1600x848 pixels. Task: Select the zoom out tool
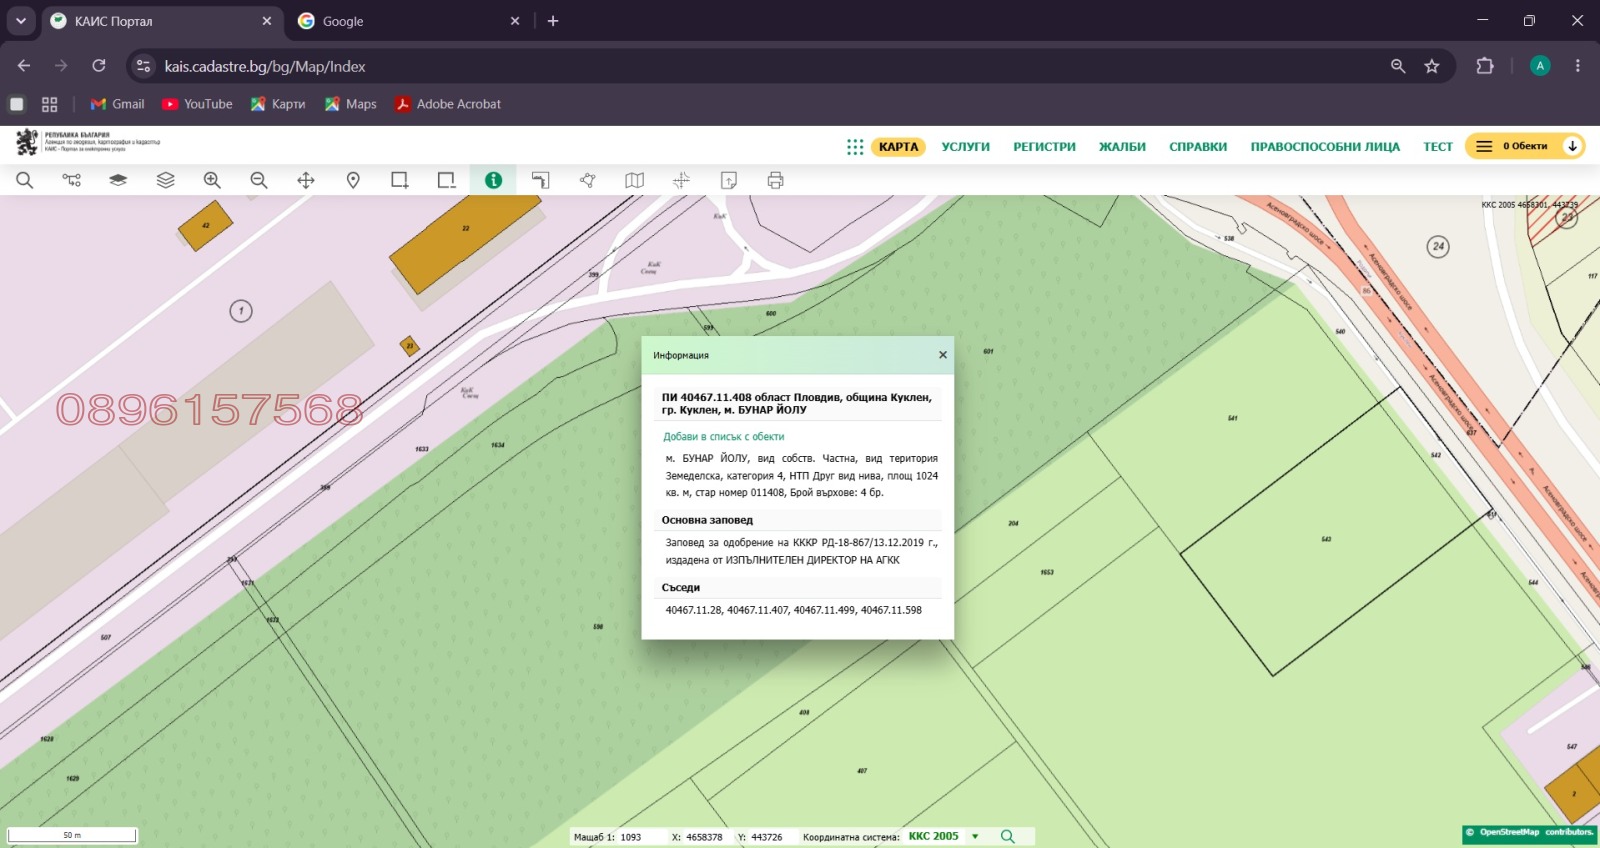[x=259, y=180]
